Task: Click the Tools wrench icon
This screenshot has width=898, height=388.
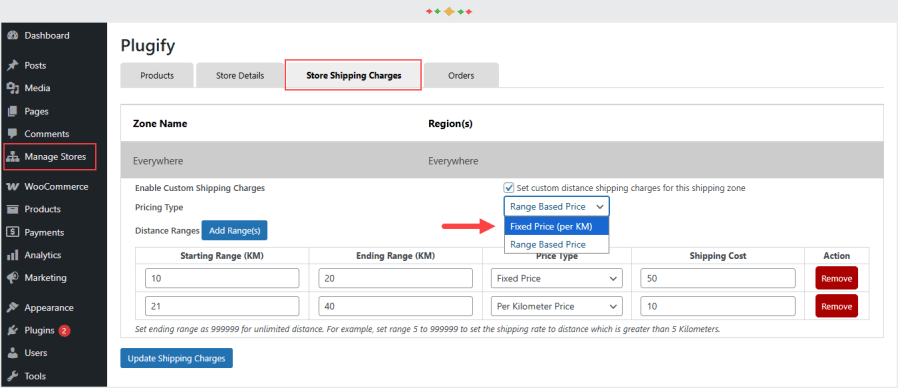Action: click(13, 377)
